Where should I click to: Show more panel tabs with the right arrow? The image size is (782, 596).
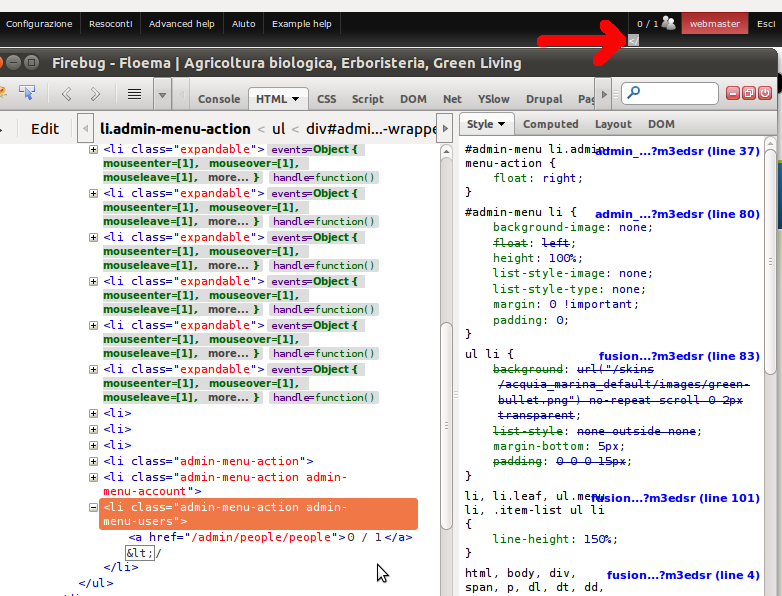coord(604,94)
